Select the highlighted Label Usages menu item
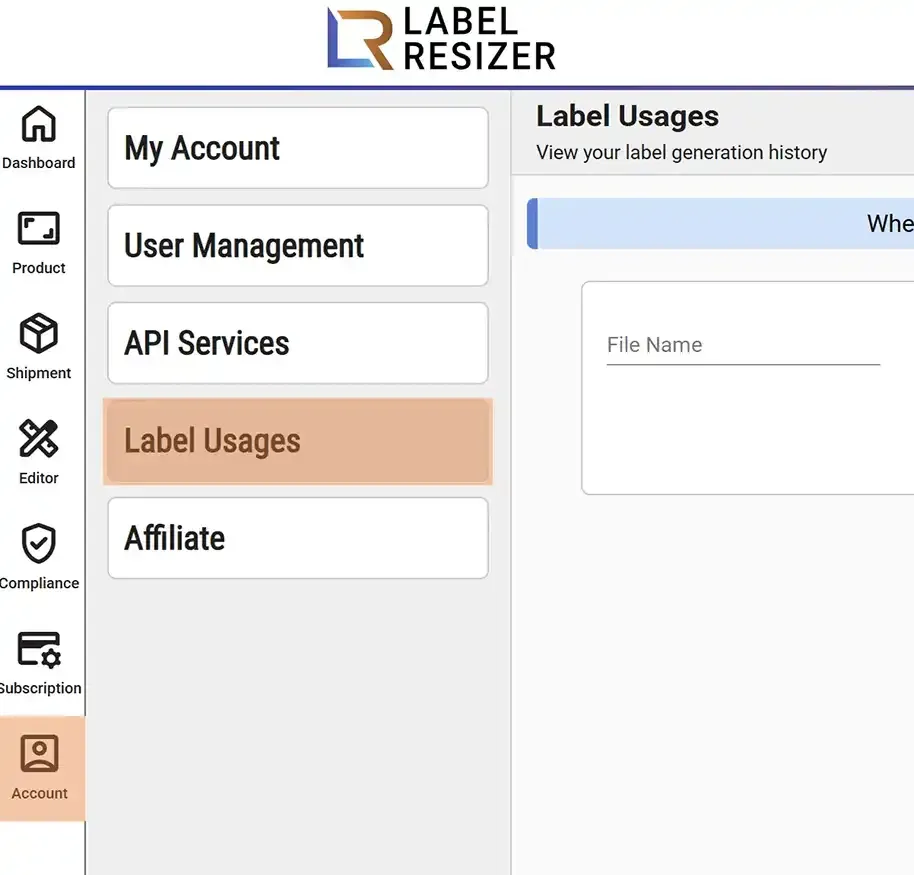Viewport: 914px width, 875px height. [x=298, y=441]
